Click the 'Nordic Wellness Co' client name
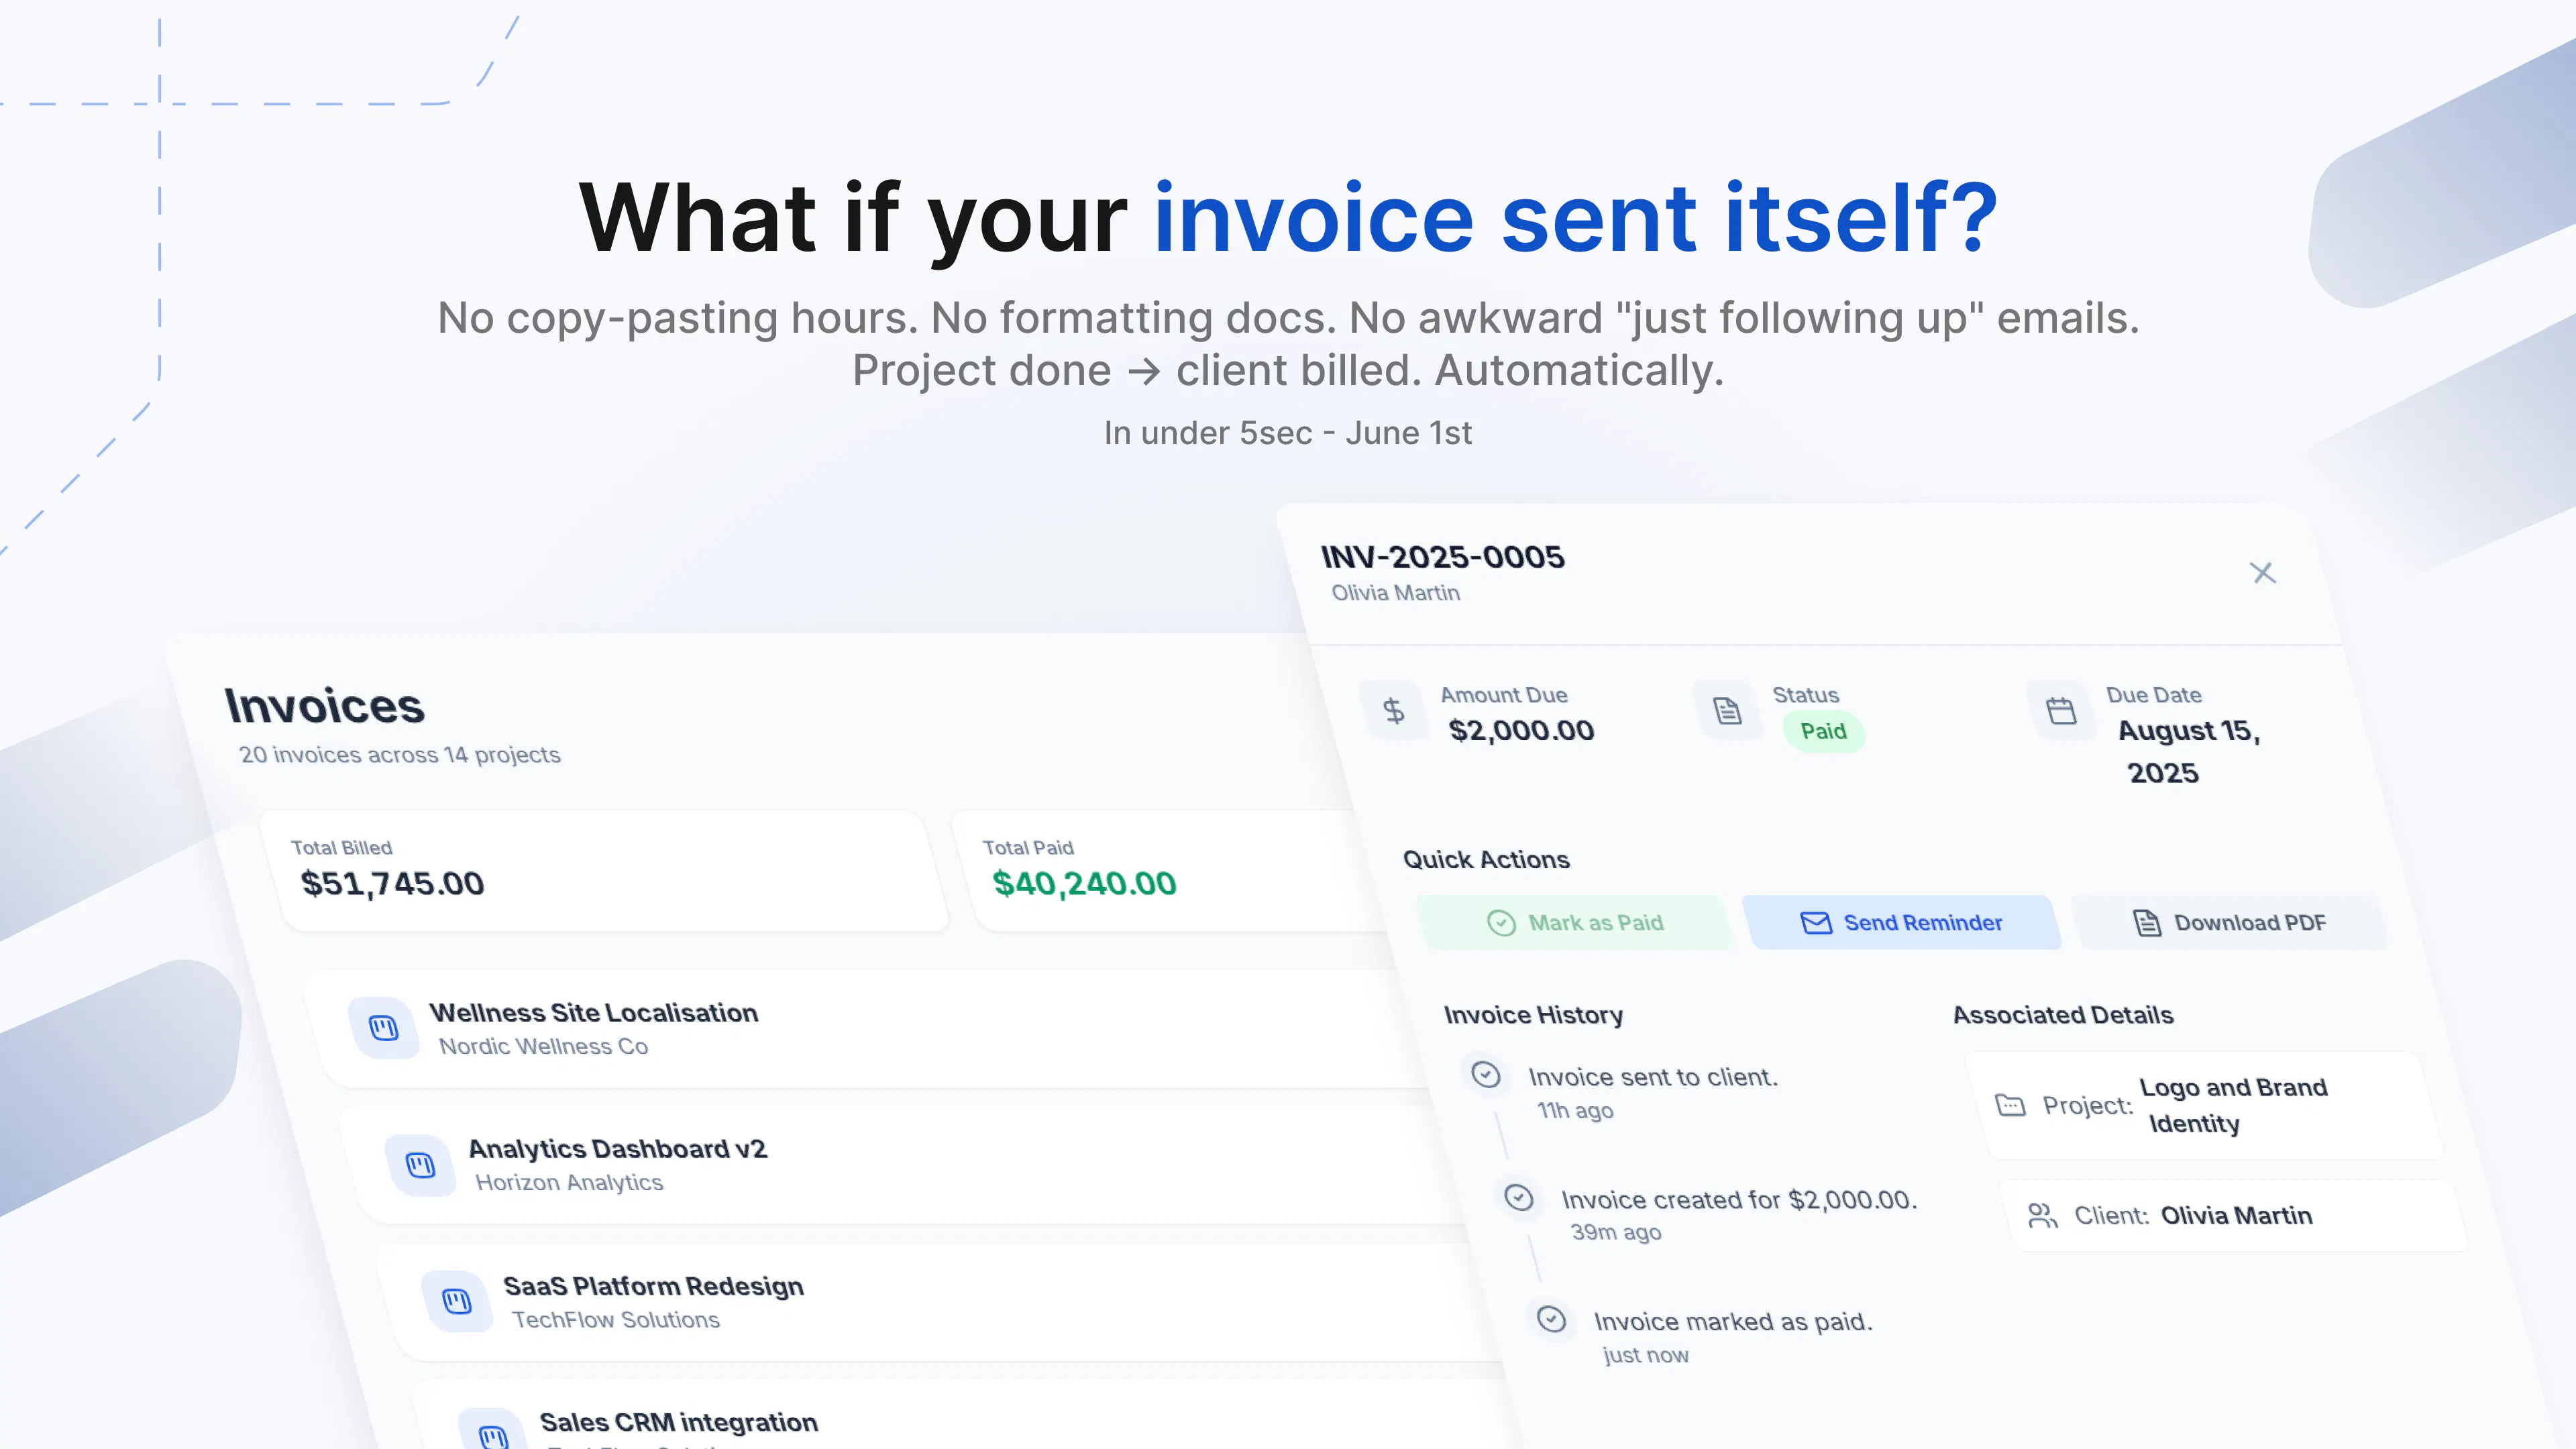The width and height of the screenshot is (2576, 1449). 543,1046
